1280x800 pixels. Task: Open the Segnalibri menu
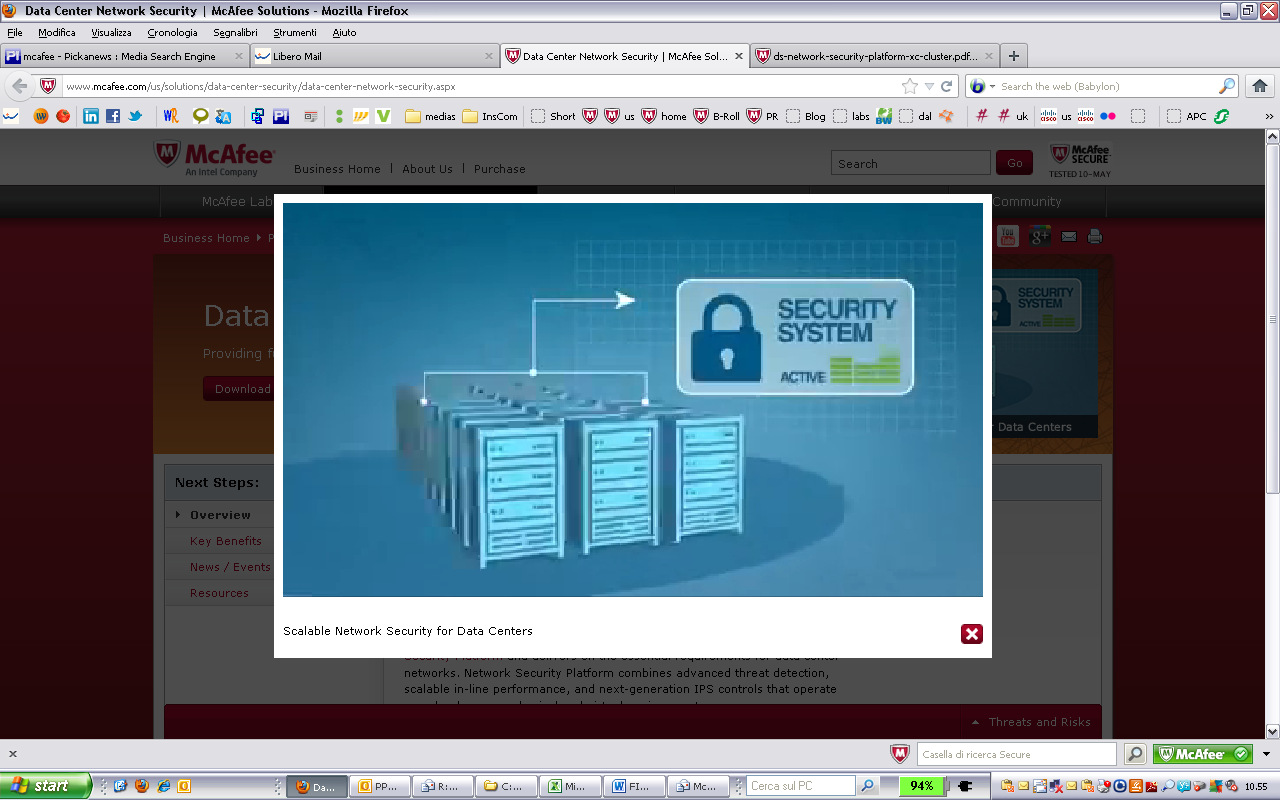[236, 32]
